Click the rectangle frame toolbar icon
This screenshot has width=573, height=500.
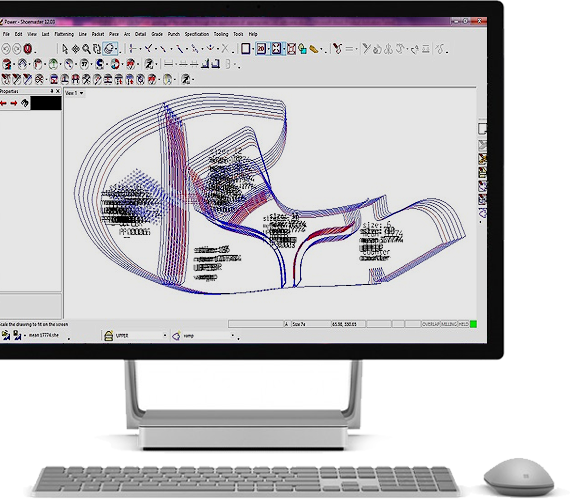pyautogui.click(x=246, y=48)
